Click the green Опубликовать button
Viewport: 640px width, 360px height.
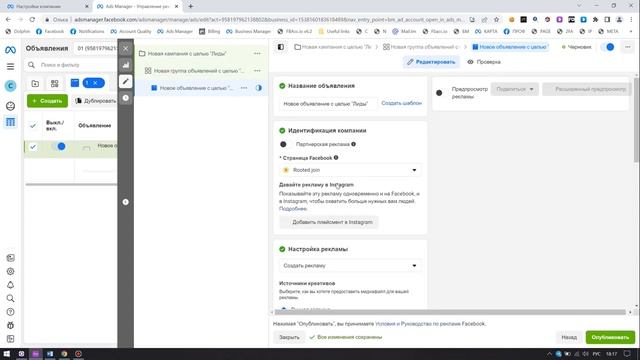[610, 337]
